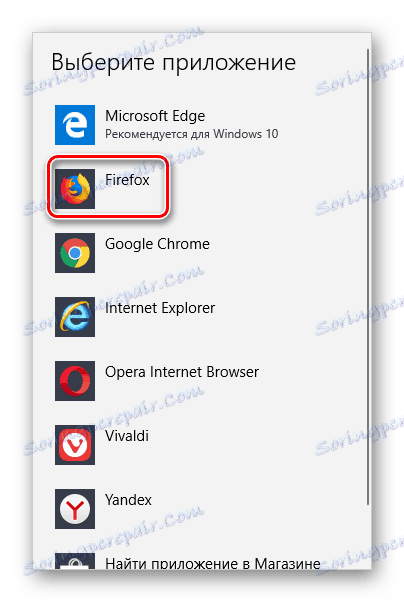Select the Google Chrome icon

click(x=75, y=253)
